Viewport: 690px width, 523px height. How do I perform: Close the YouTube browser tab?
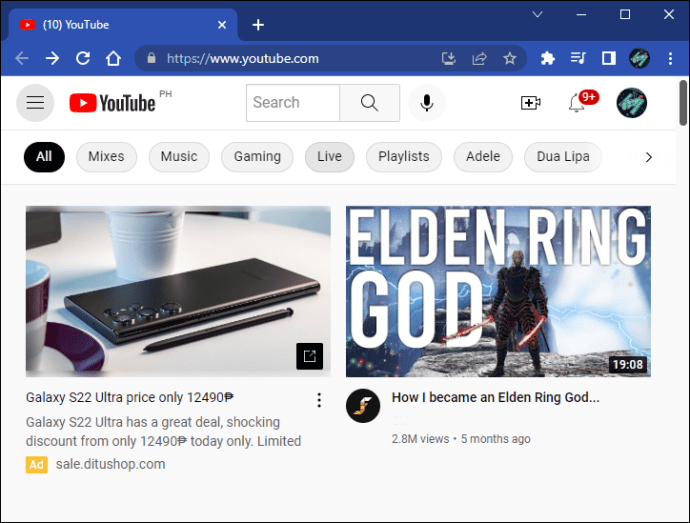222,25
